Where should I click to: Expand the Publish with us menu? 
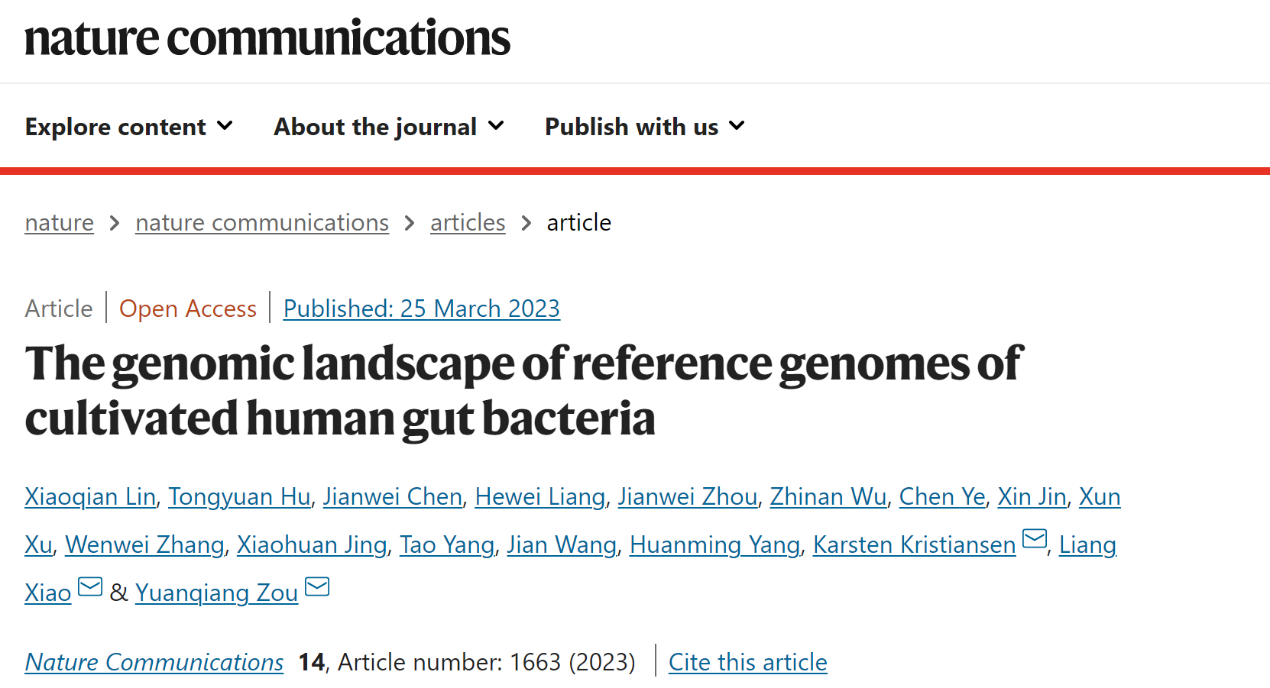pos(645,127)
